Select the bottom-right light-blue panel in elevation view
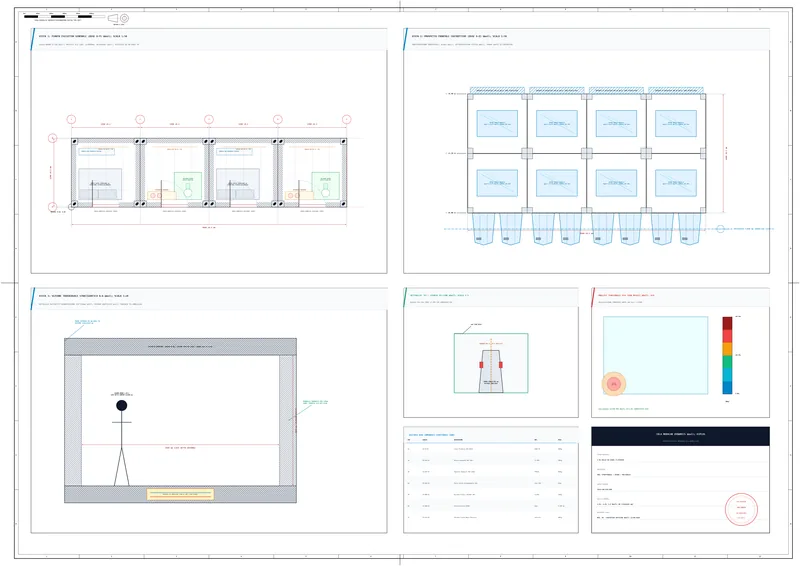Screen dimensions: 800x566 point(676,183)
